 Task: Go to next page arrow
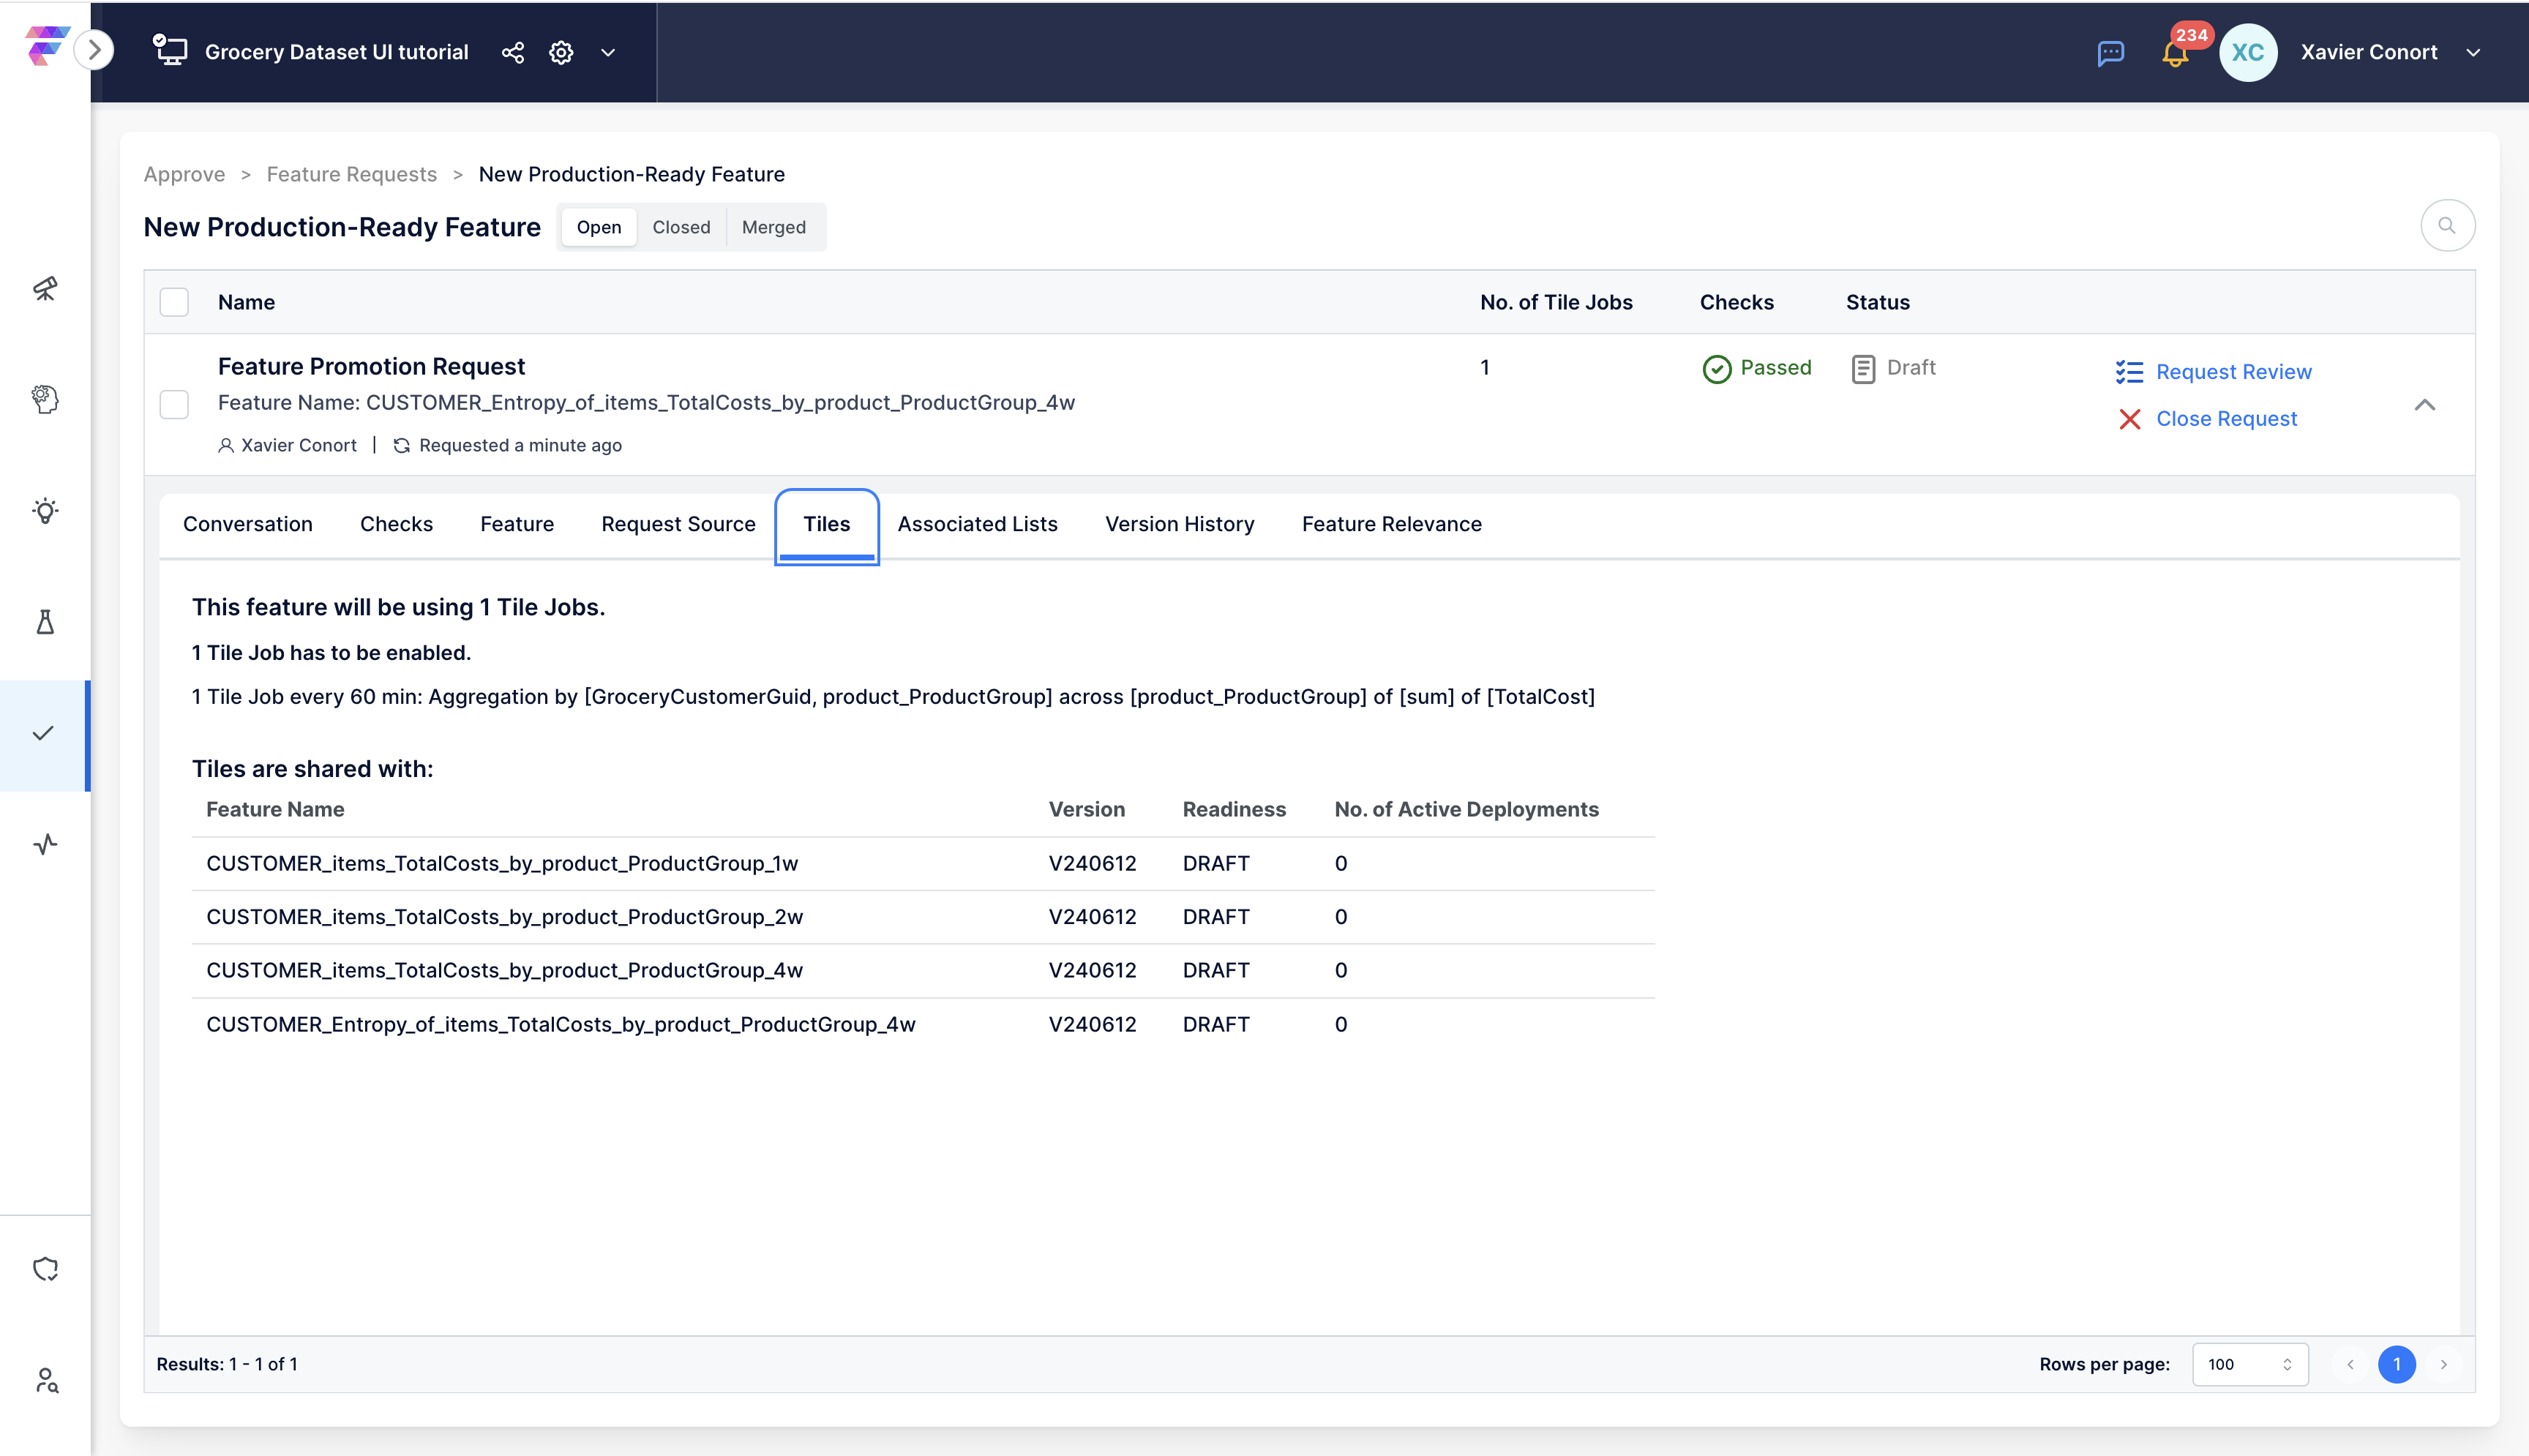(x=2443, y=1365)
